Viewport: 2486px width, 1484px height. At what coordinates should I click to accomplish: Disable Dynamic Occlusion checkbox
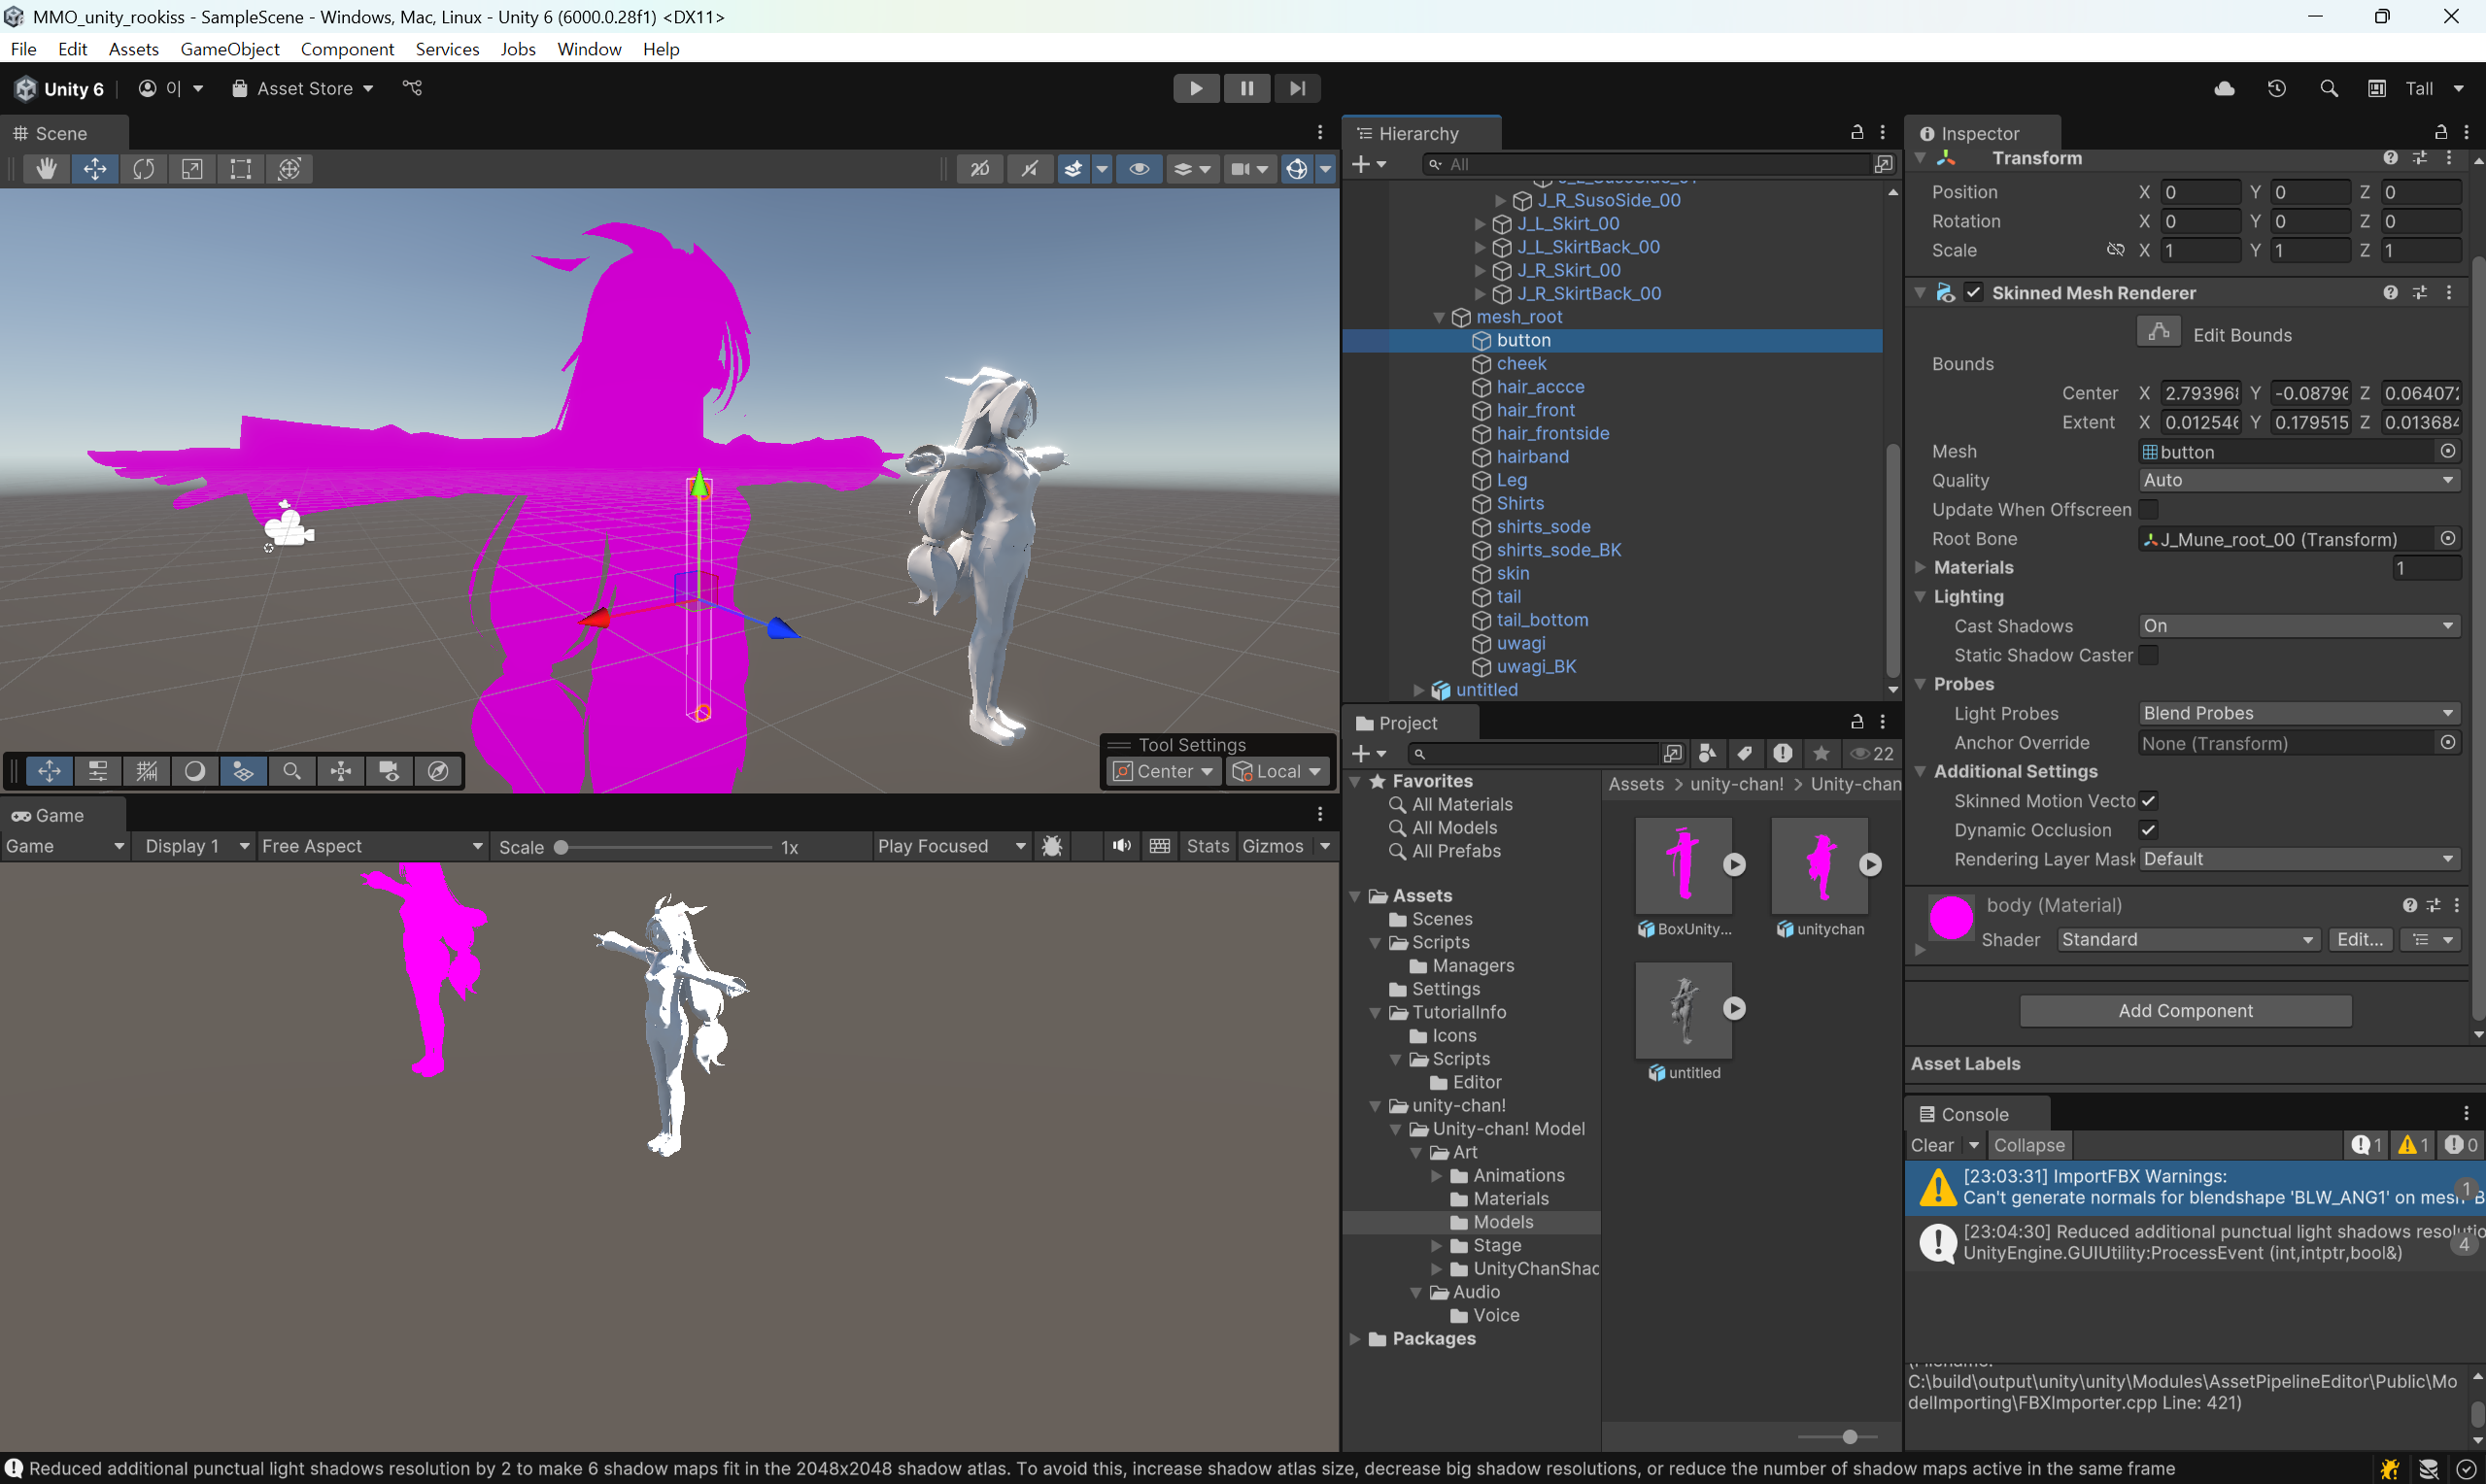click(2149, 829)
